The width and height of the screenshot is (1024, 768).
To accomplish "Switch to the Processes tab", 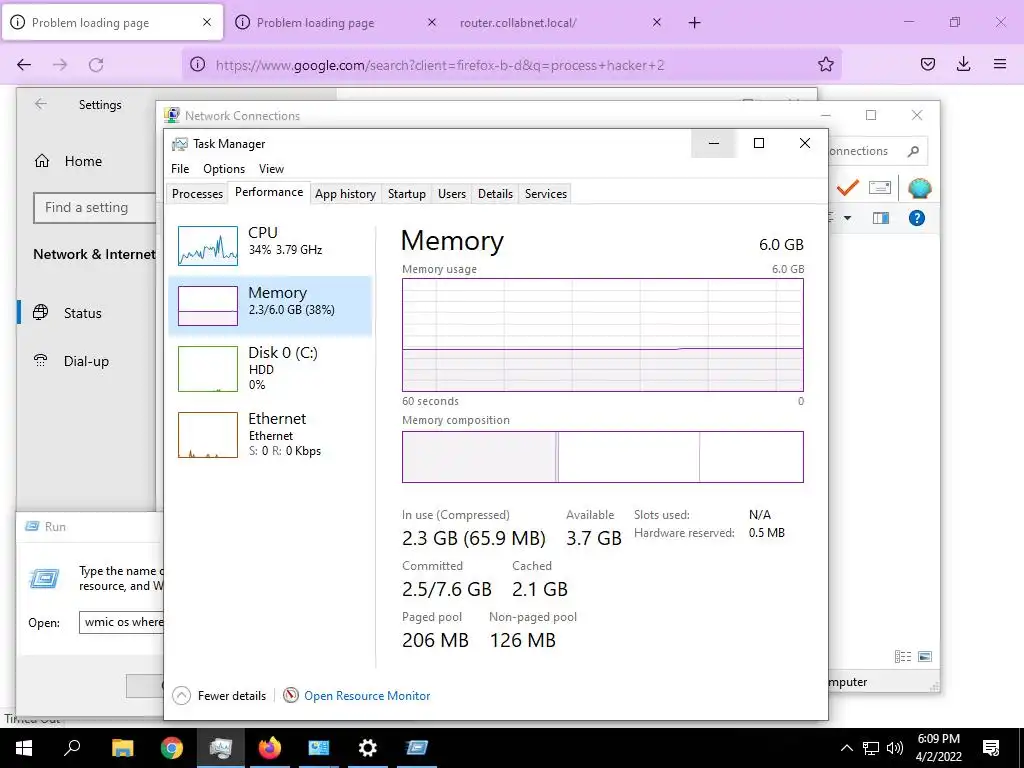I will pyautogui.click(x=197, y=194).
